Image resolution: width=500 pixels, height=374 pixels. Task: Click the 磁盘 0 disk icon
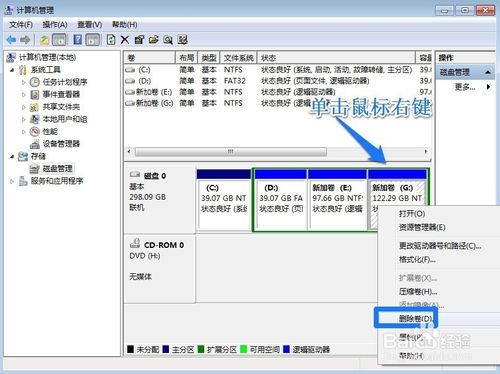(x=135, y=174)
